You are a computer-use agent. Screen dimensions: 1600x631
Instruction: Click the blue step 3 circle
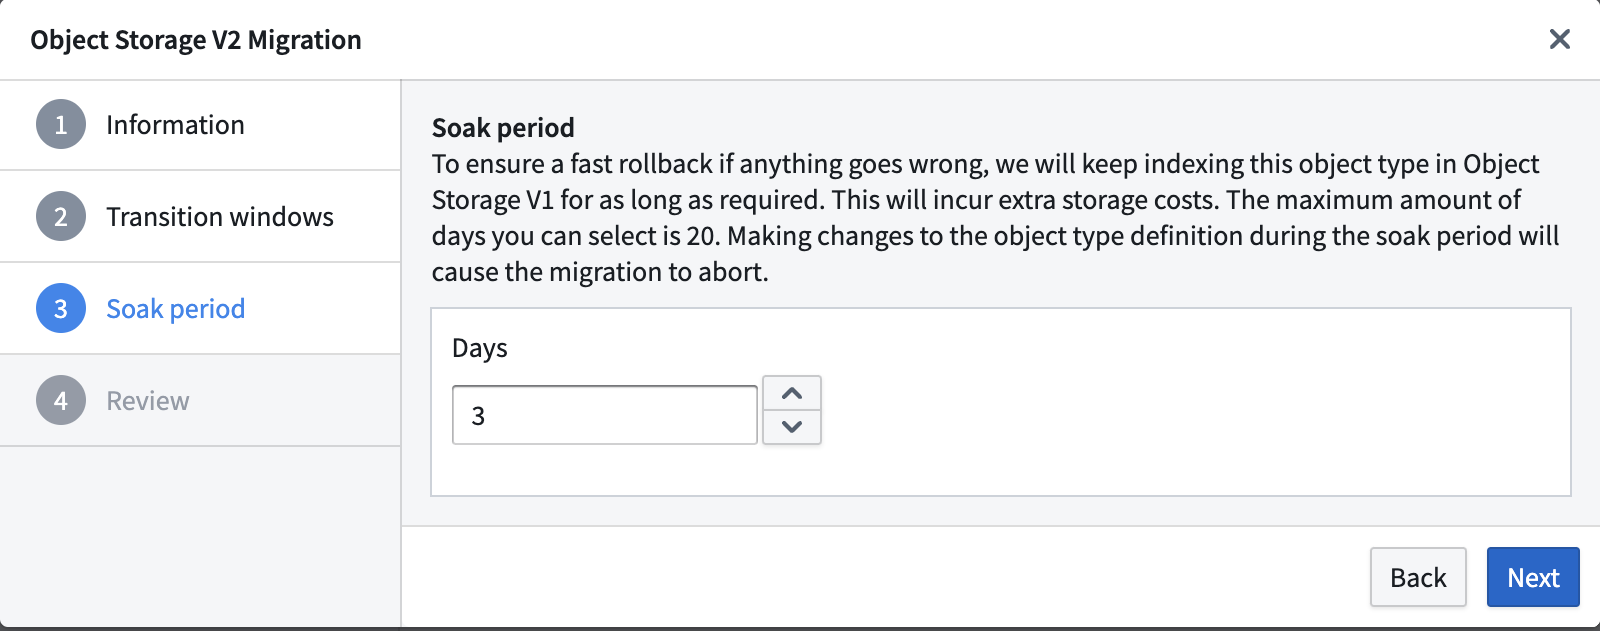pos(61,309)
